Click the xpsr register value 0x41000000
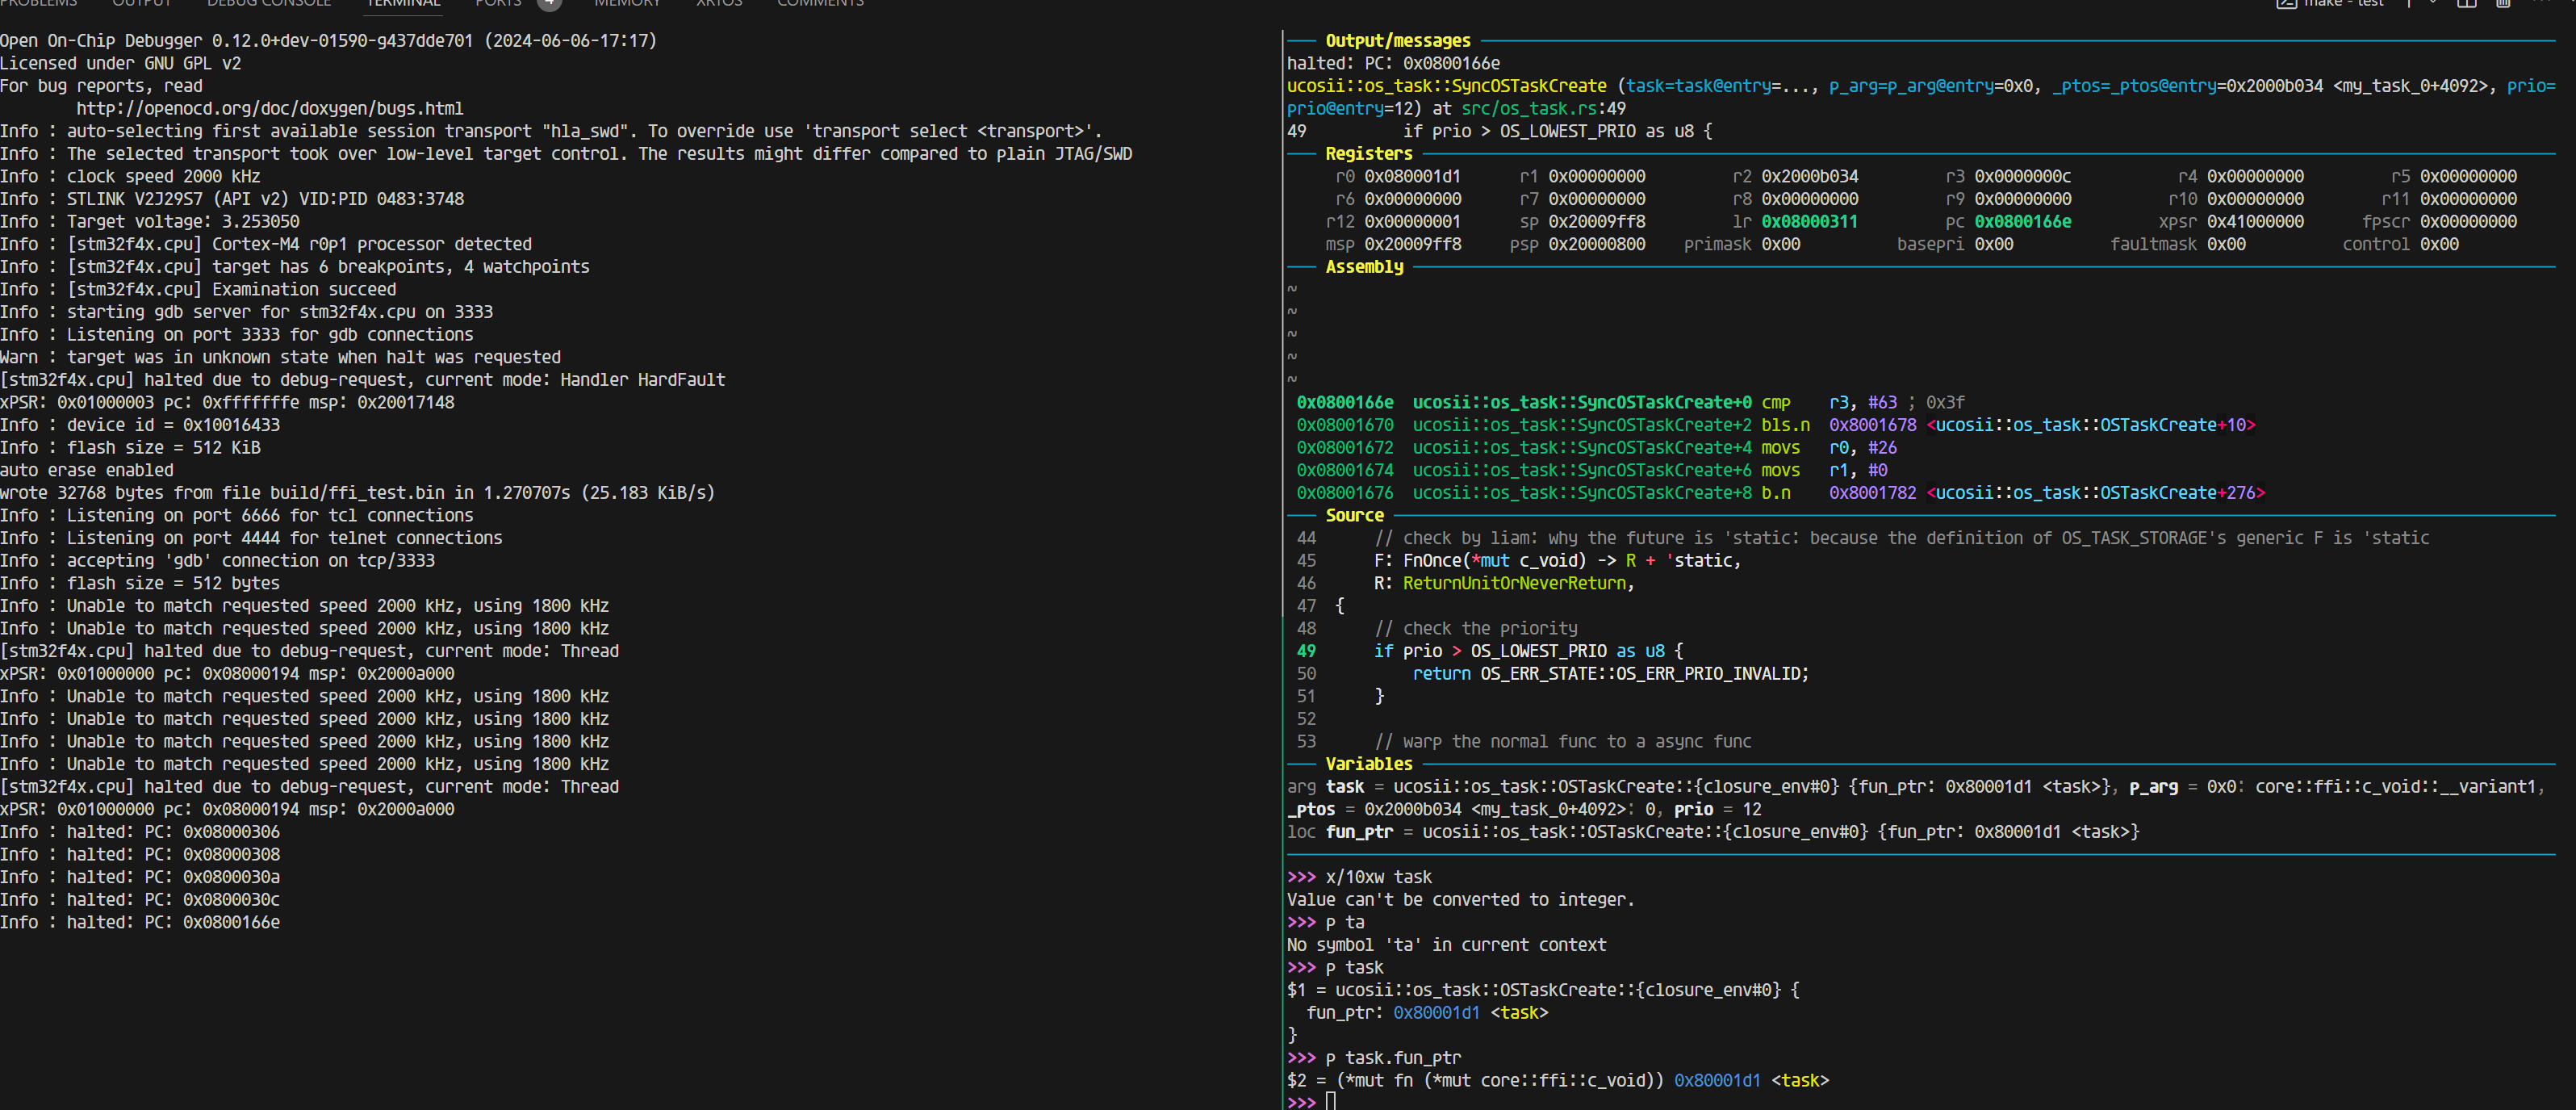 coord(2255,222)
